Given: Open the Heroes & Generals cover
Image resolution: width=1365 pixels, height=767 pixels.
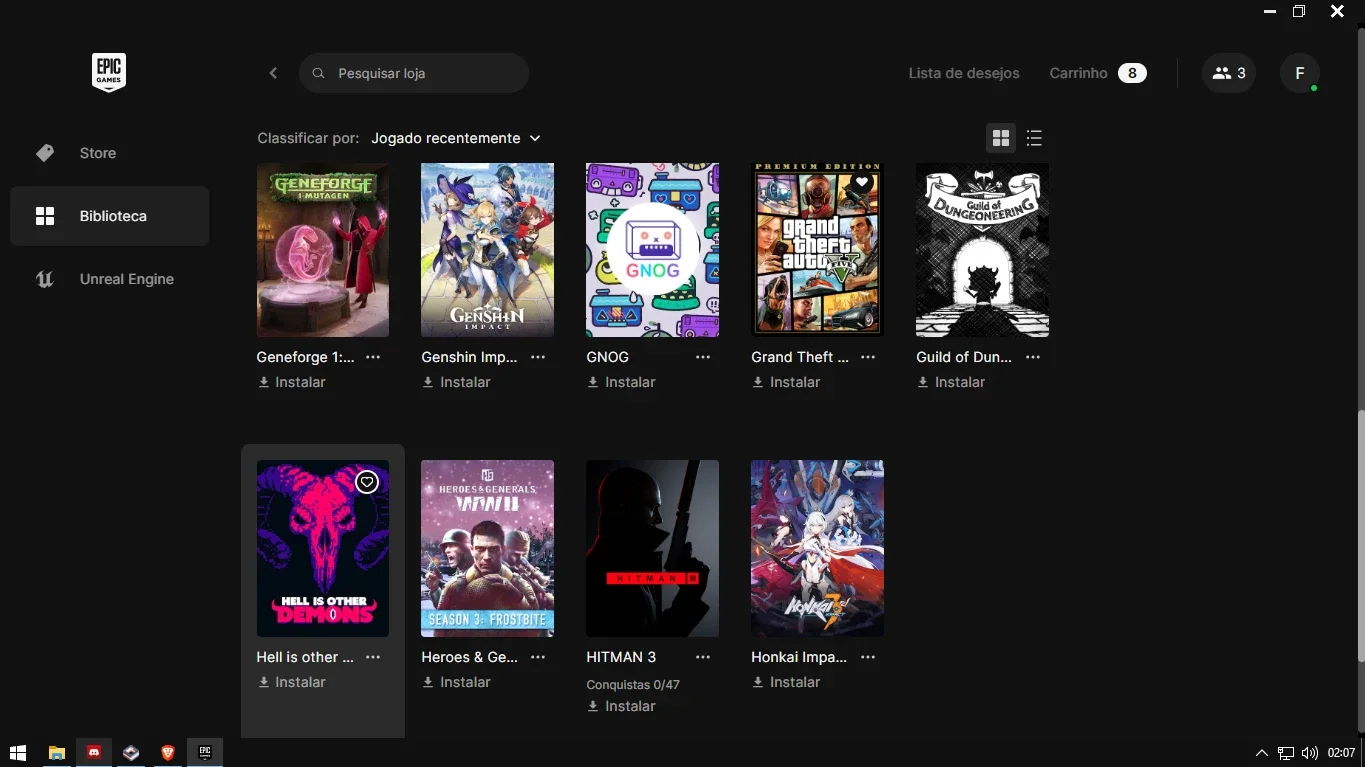Looking at the screenshot, I should (x=487, y=548).
